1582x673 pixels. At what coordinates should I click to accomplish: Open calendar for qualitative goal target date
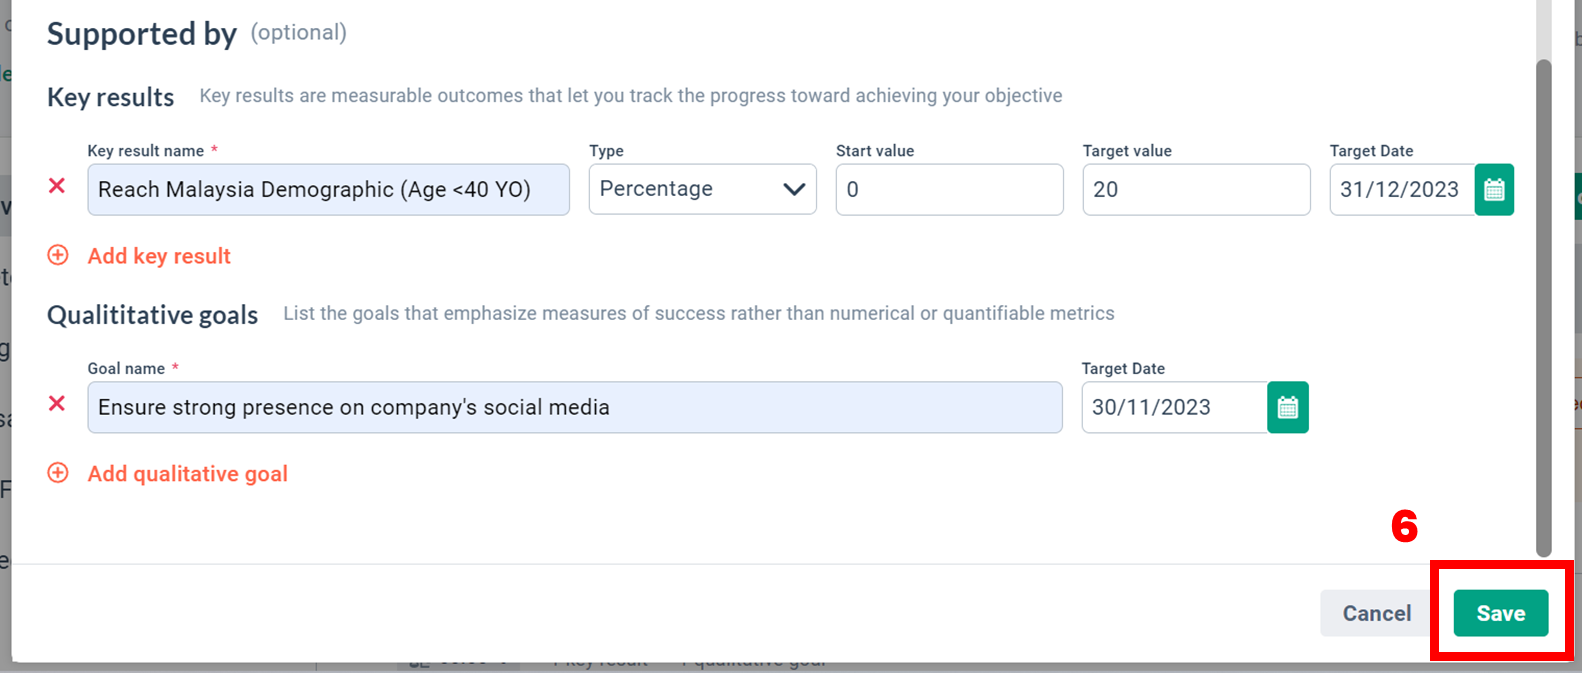[1288, 407]
